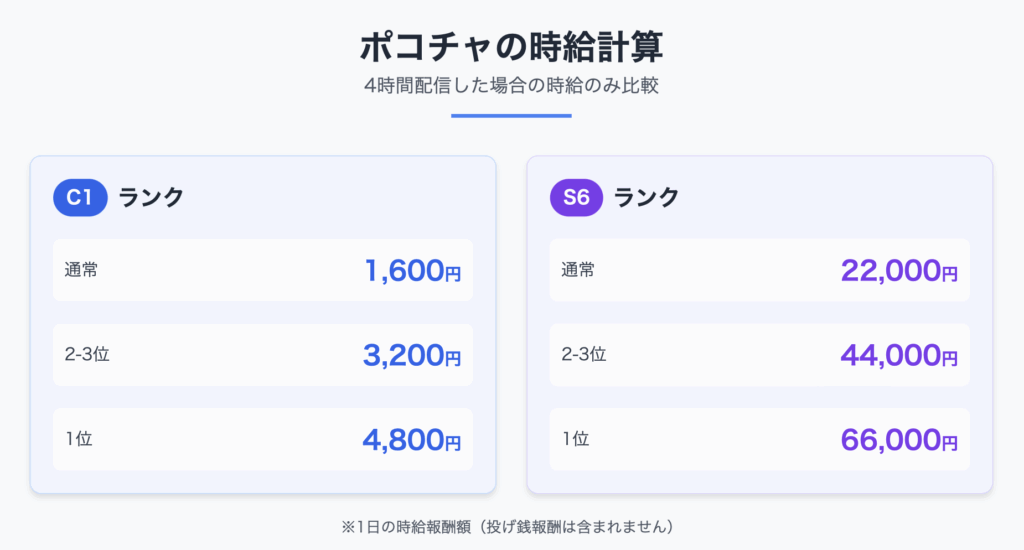
Task: Click the subtitle 4時間配信した場合の時給のみ比較
Action: coord(511,86)
